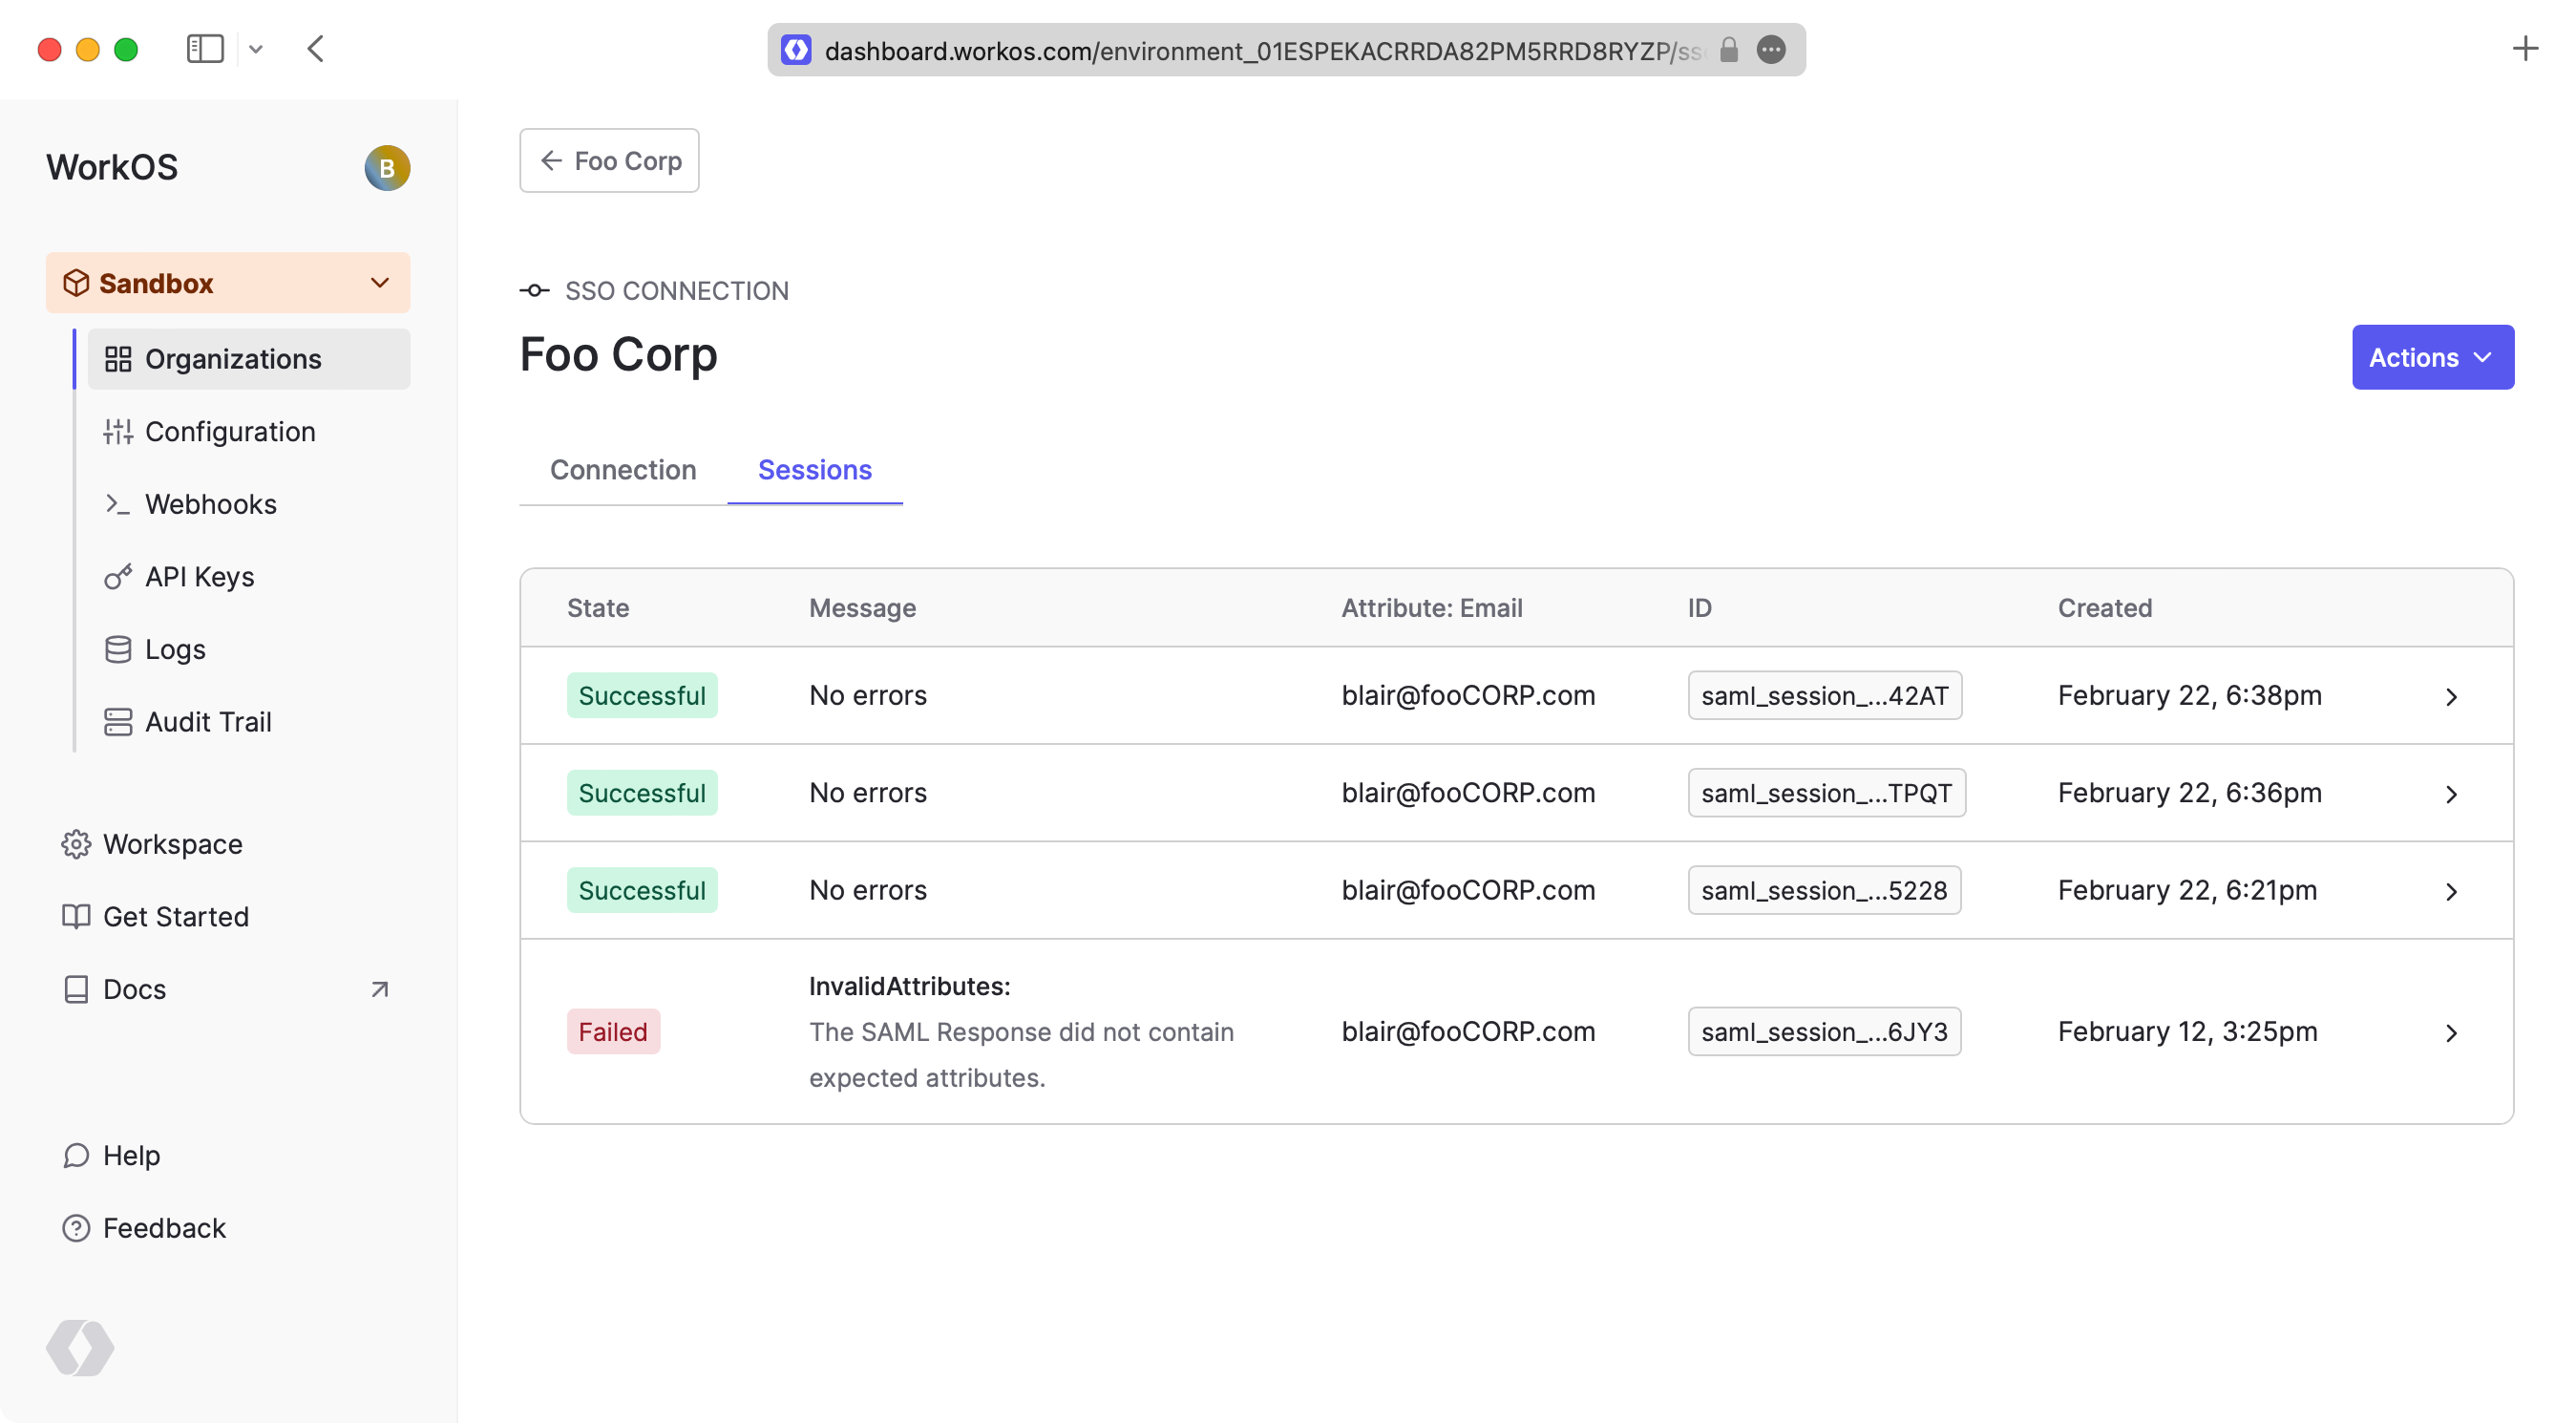Click the WorkOS logo at sidebar bottom
The width and height of the screenshot is (2576, 1423).
pos(80,1347)
